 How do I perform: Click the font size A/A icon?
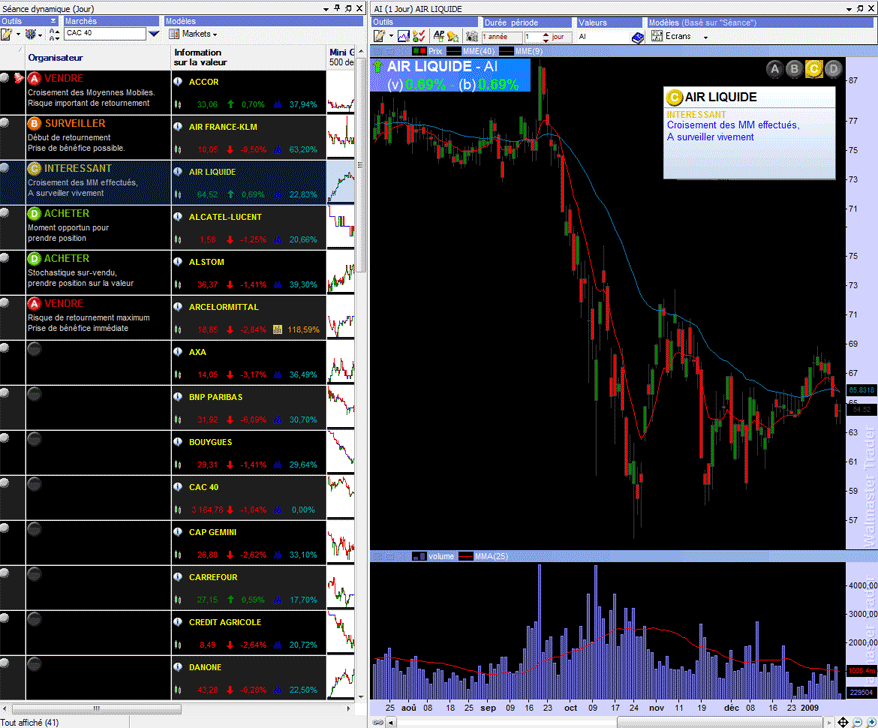54,34
